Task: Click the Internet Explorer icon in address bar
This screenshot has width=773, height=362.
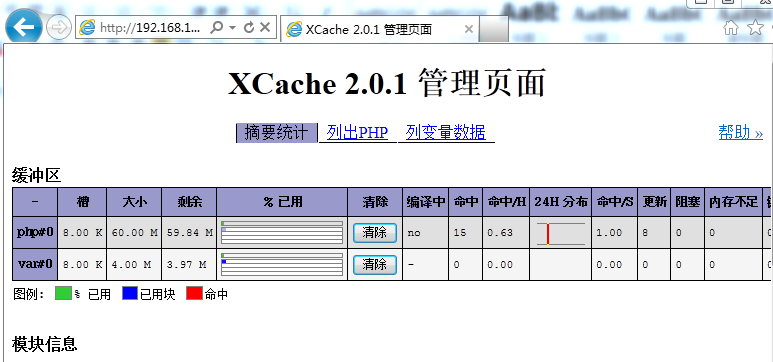Action: (x=87, y=27)
